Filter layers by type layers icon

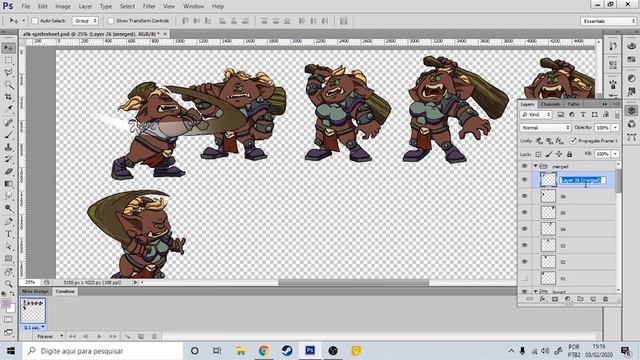tap(583, 115)
